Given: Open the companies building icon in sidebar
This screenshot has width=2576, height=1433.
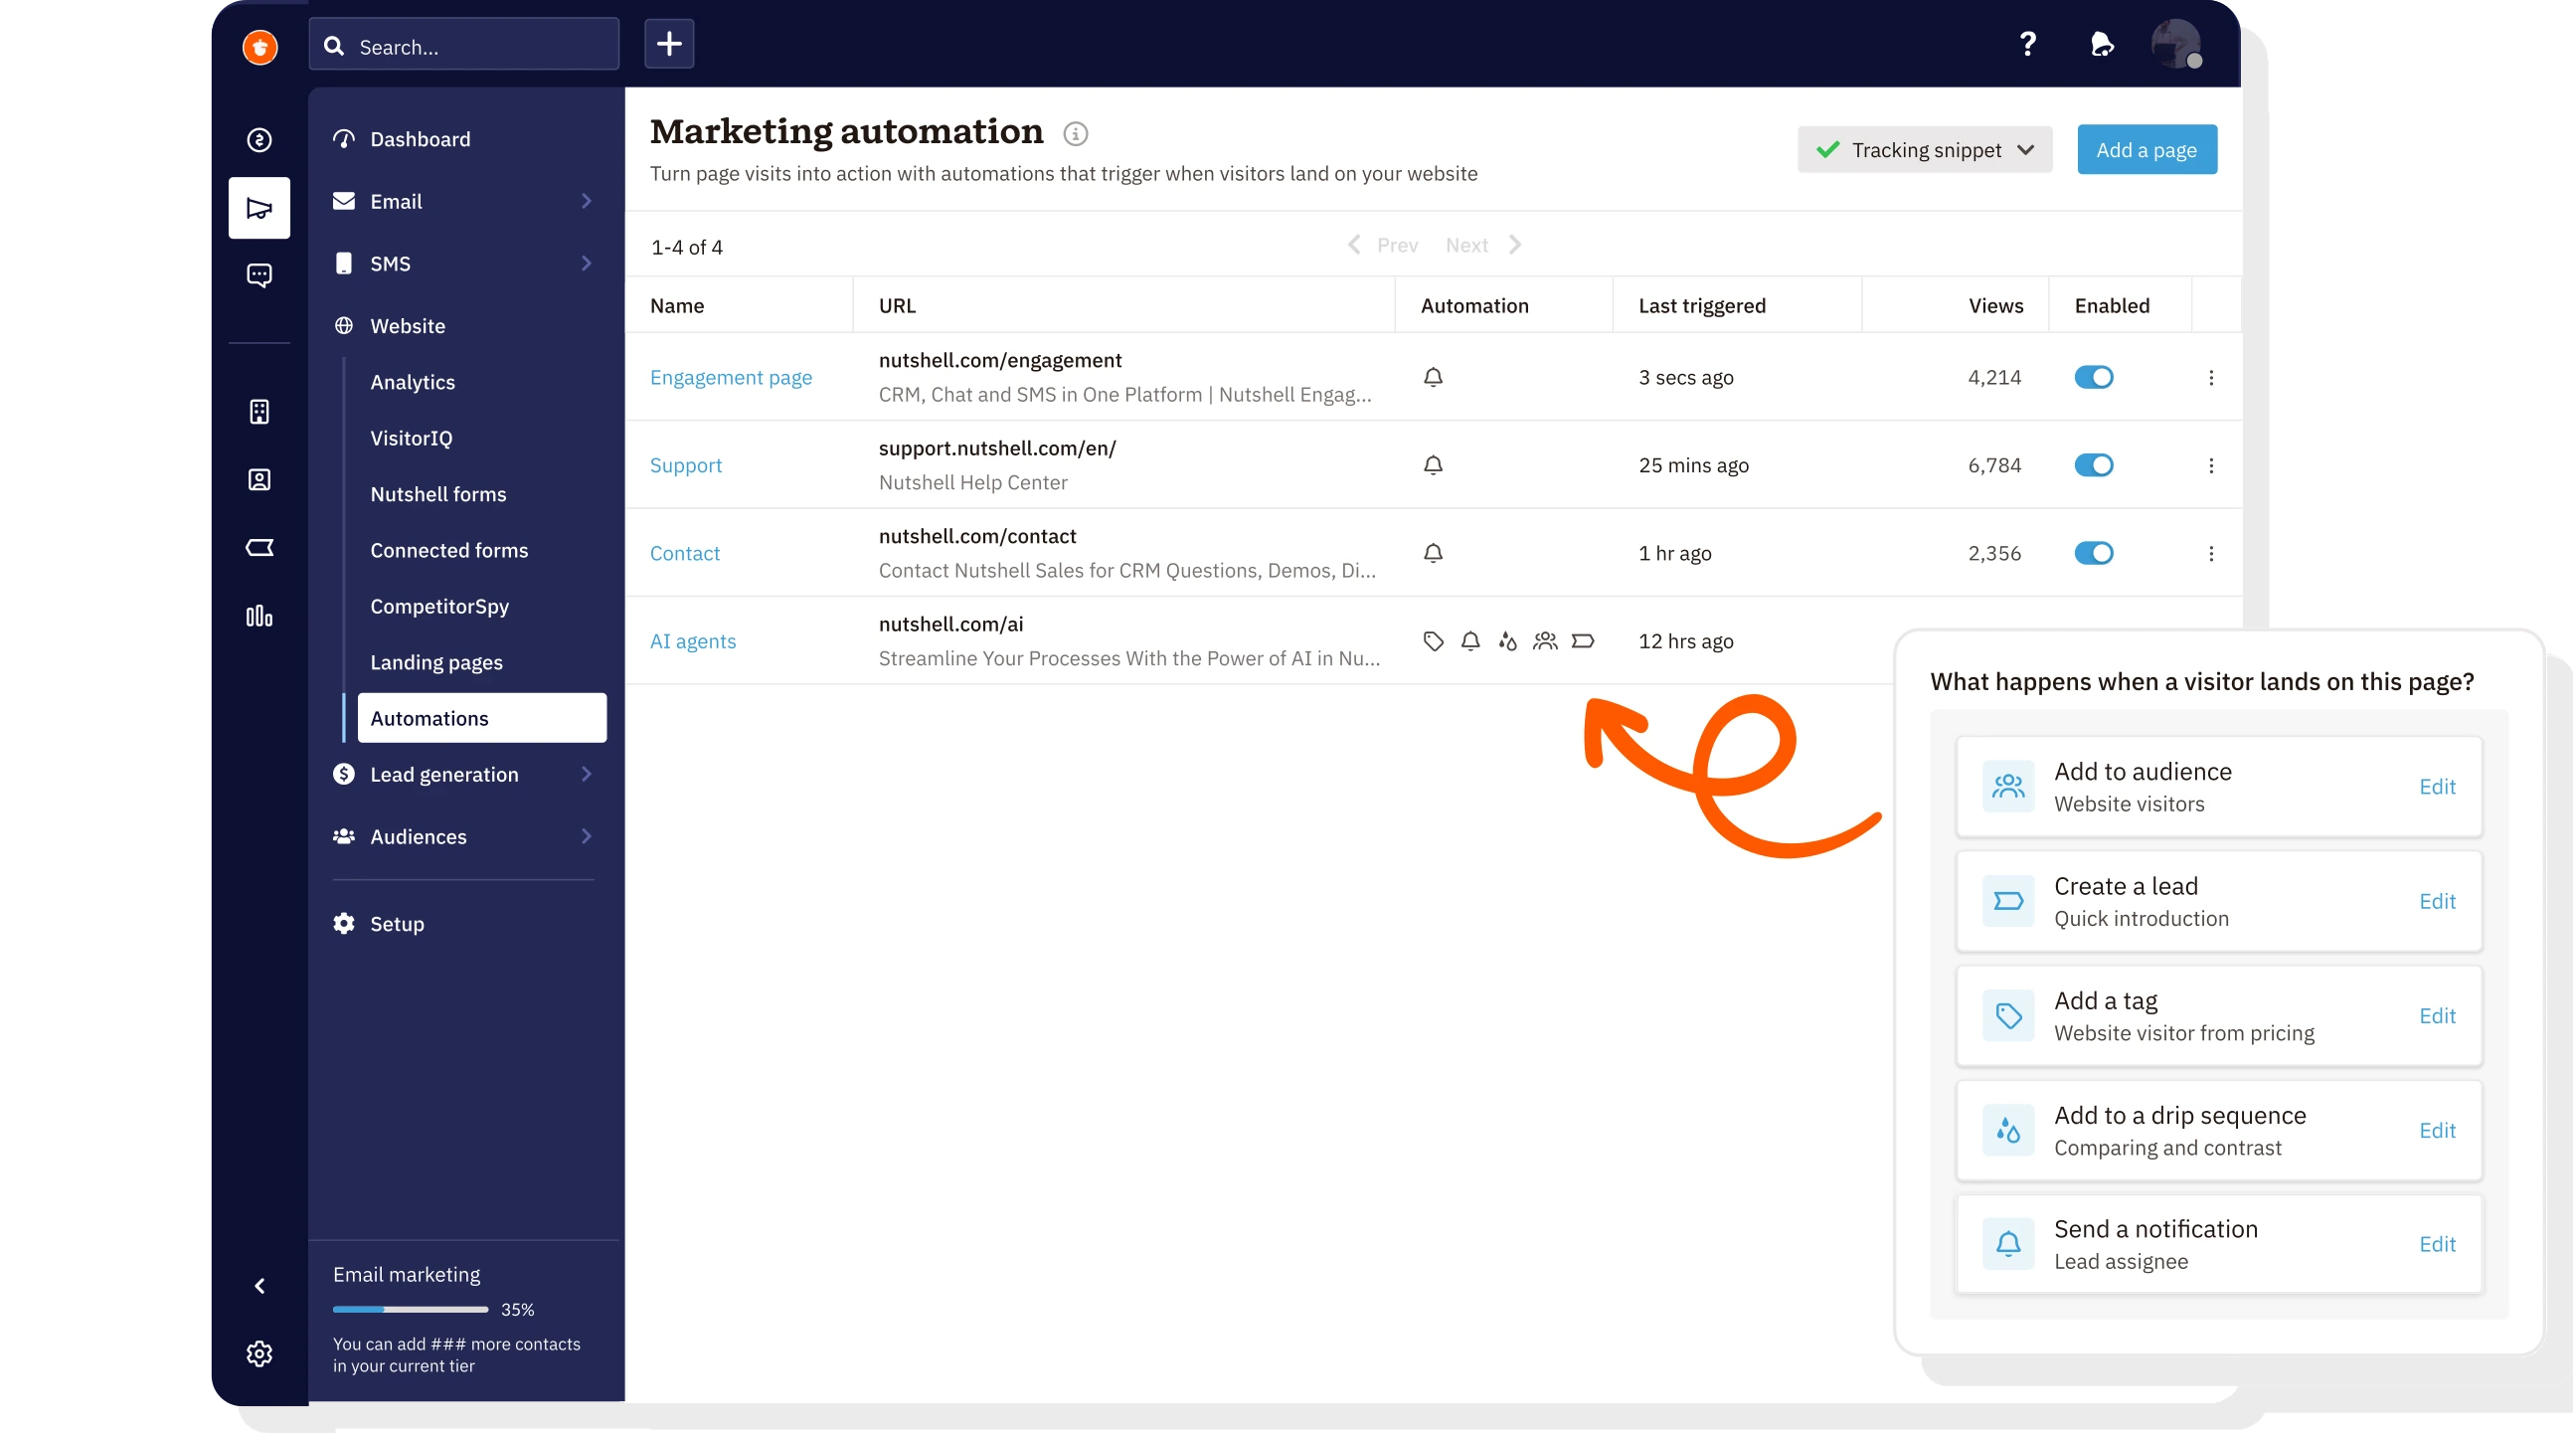Looking at the screenshot, I should click(x=259, y=412).
